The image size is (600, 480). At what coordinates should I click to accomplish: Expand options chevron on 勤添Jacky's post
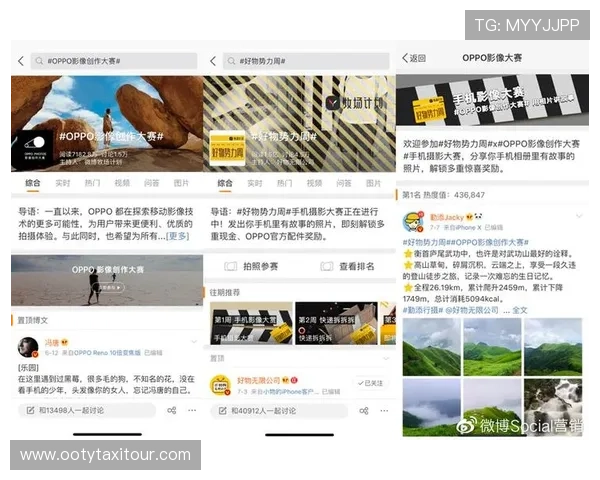point(579,216)
